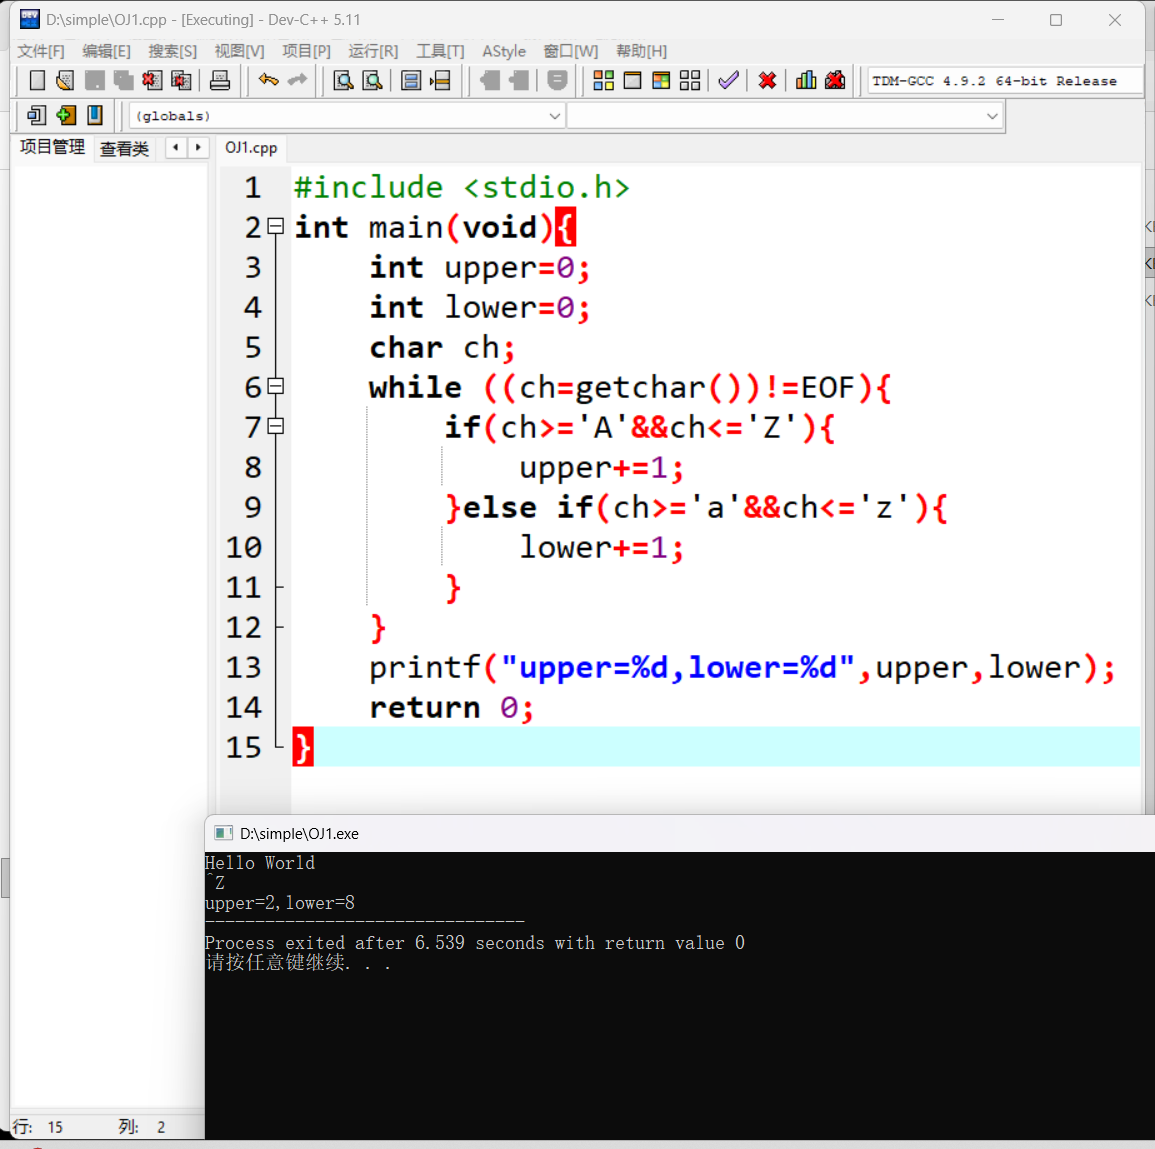
Task: Click the 'upper=2,lower=8' console output
Action: [280, 903]
